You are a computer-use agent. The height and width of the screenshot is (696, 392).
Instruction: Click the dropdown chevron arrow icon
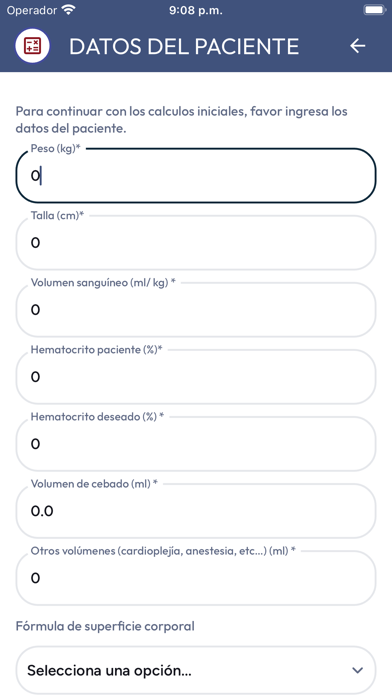click(358, 670)
